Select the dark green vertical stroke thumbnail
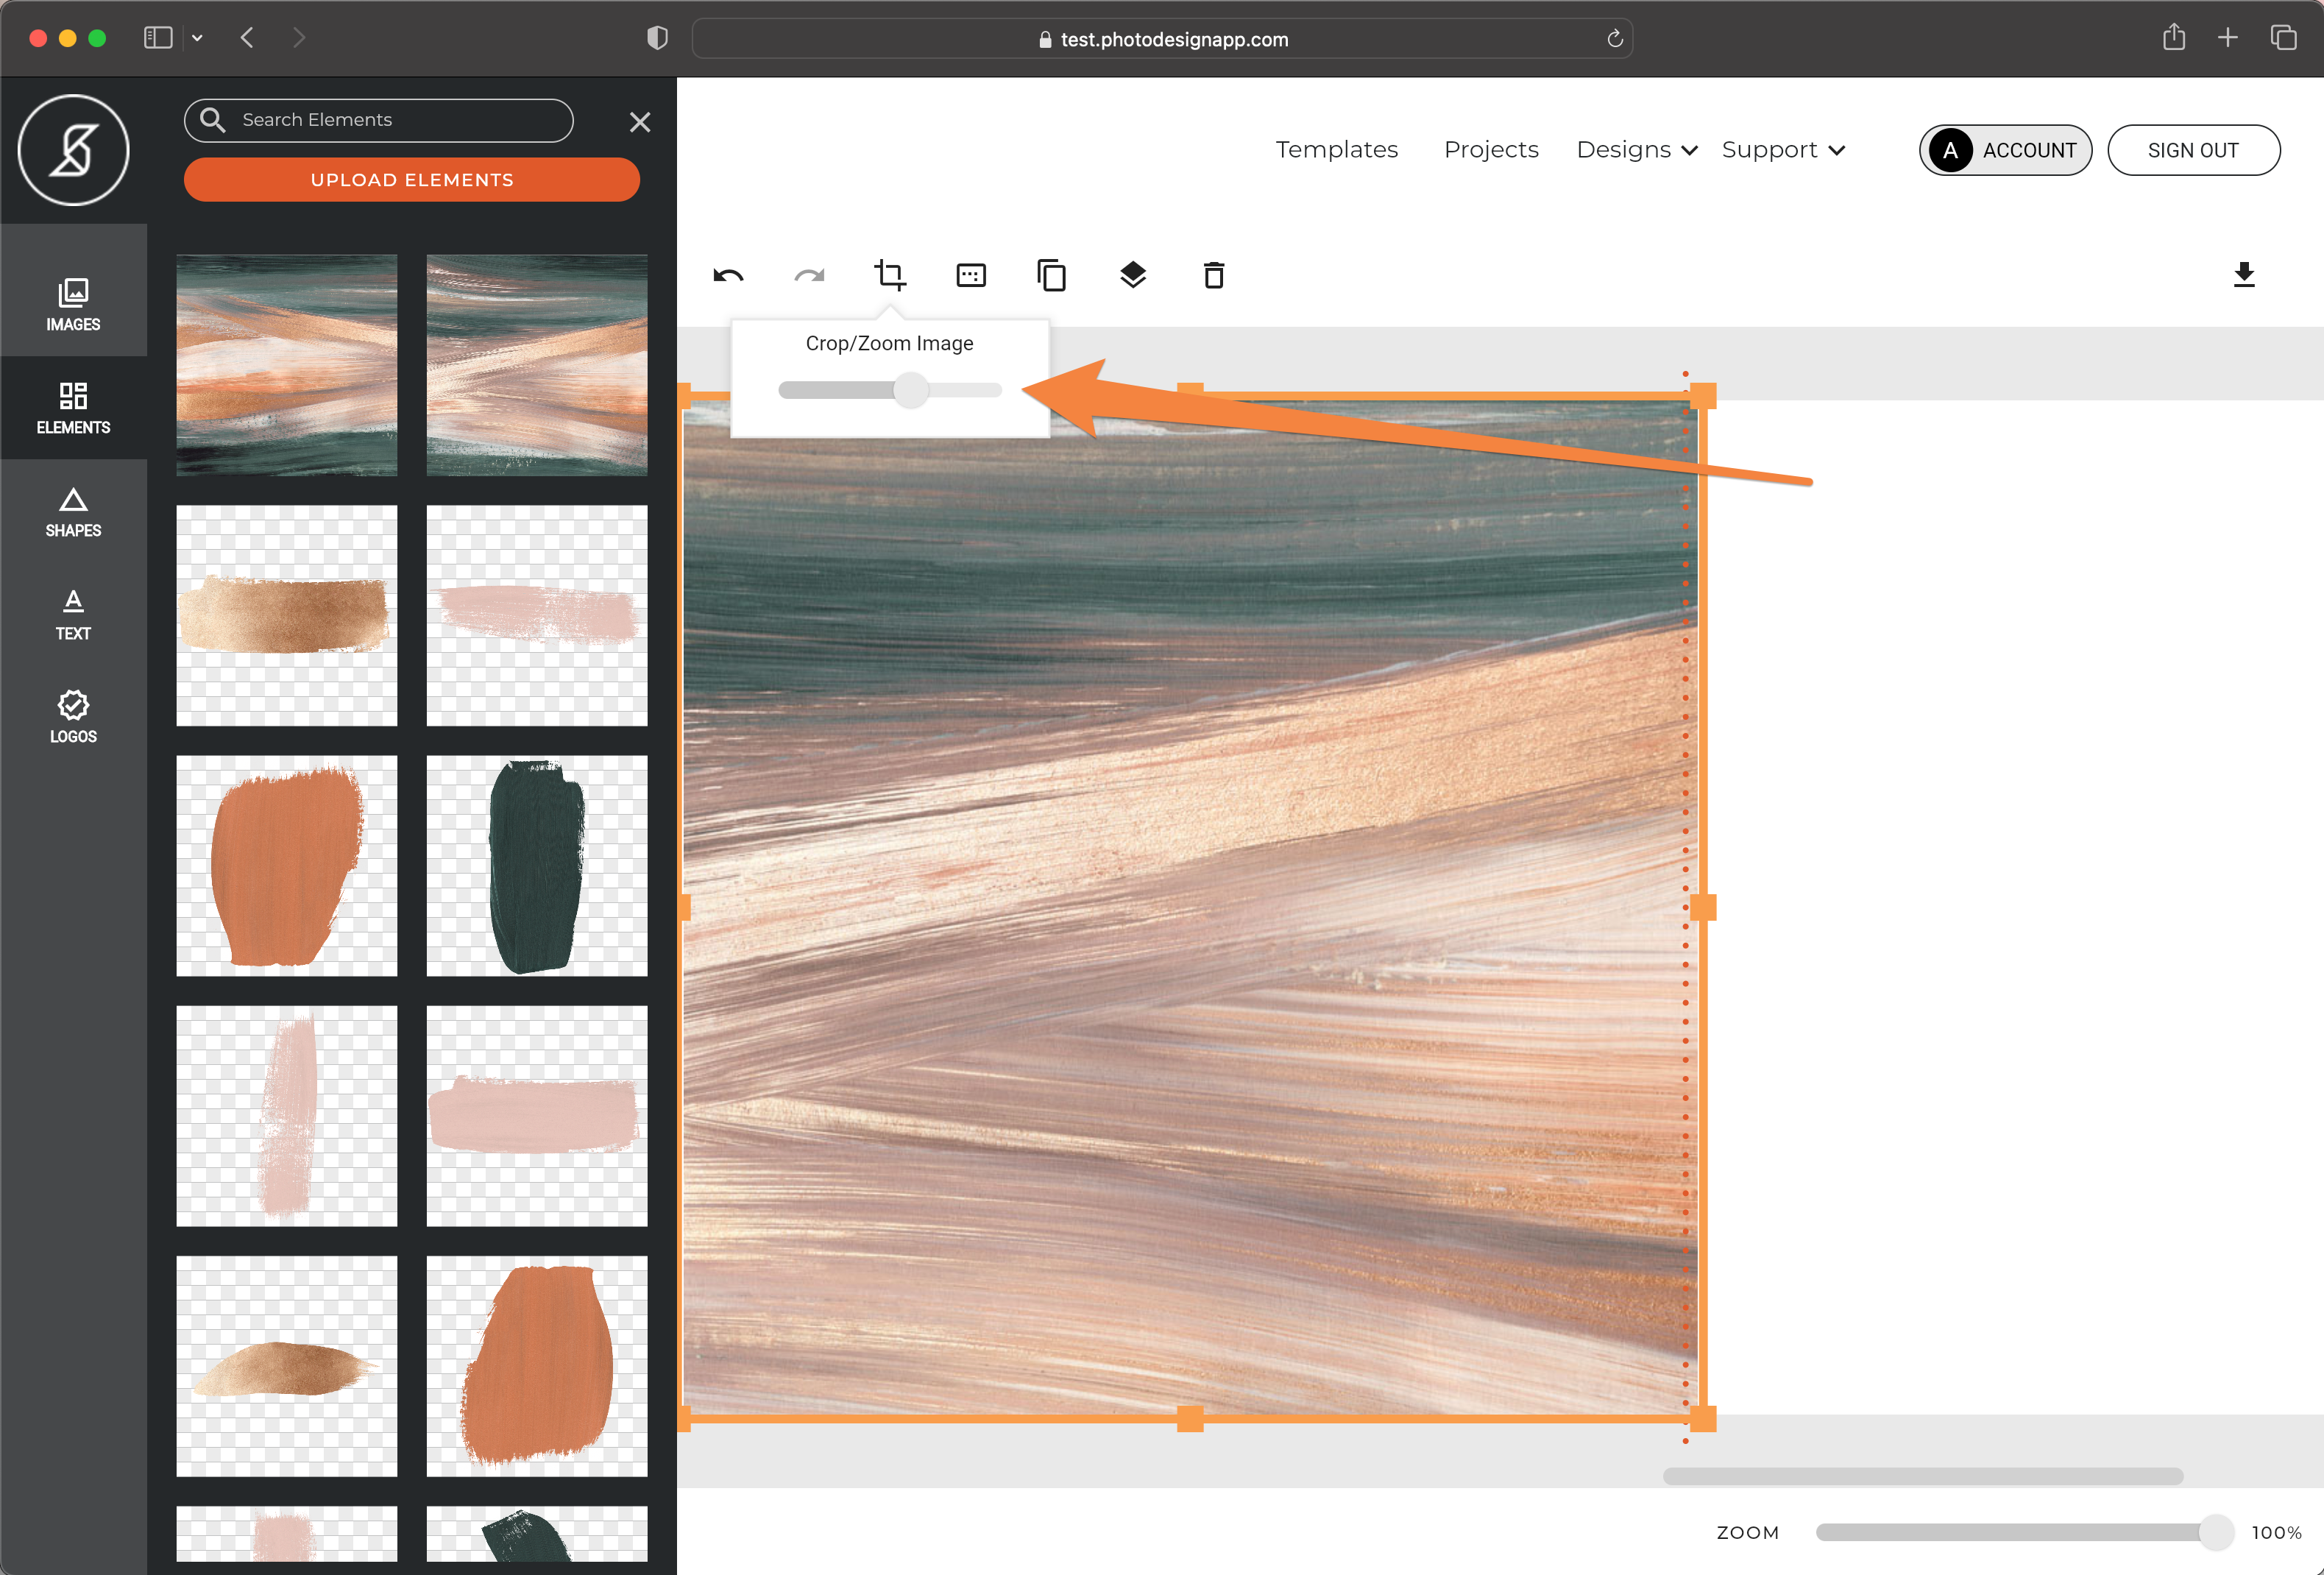Image resolution: width=2324 pixels, height=1575 pixels. pos(537,865)
